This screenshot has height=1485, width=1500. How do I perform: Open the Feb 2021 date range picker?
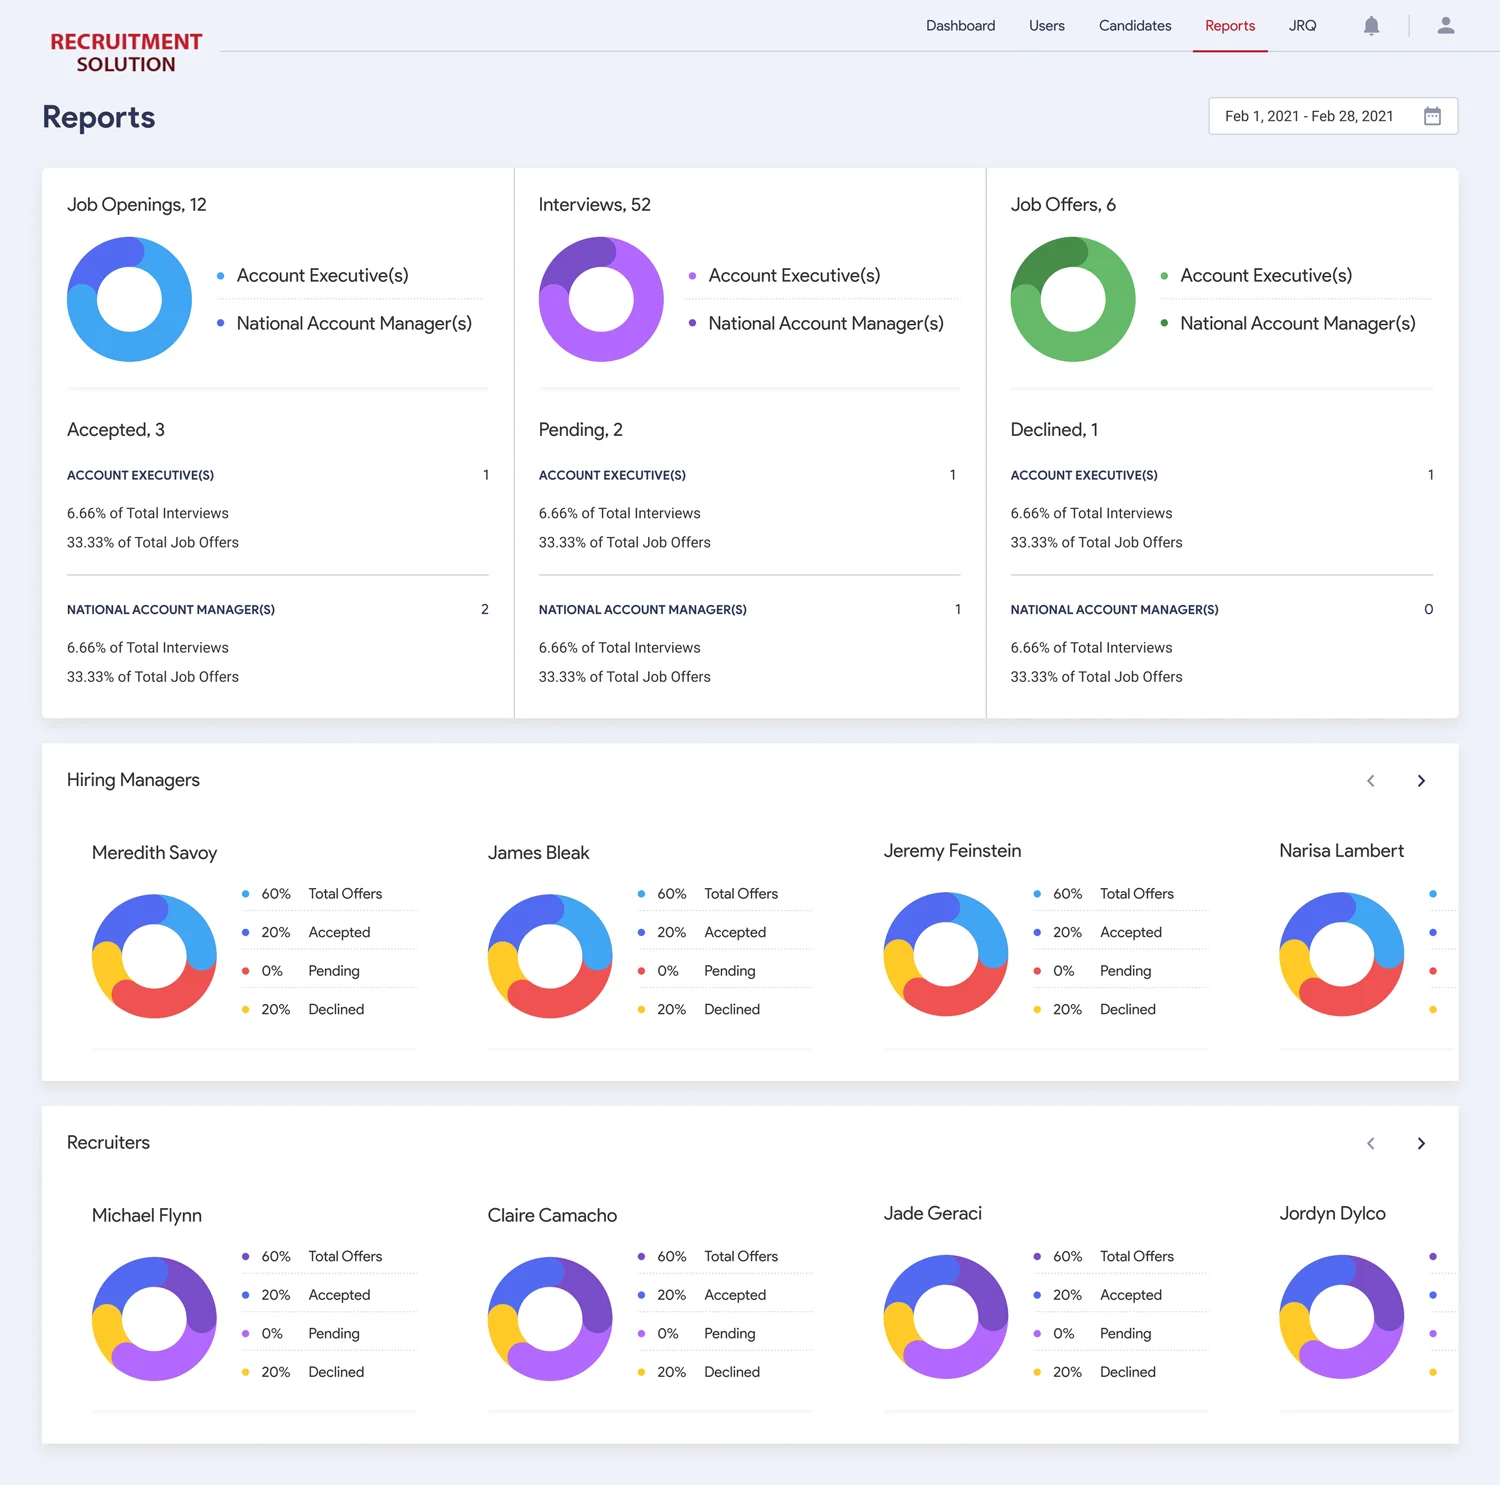coord(1333,116)
